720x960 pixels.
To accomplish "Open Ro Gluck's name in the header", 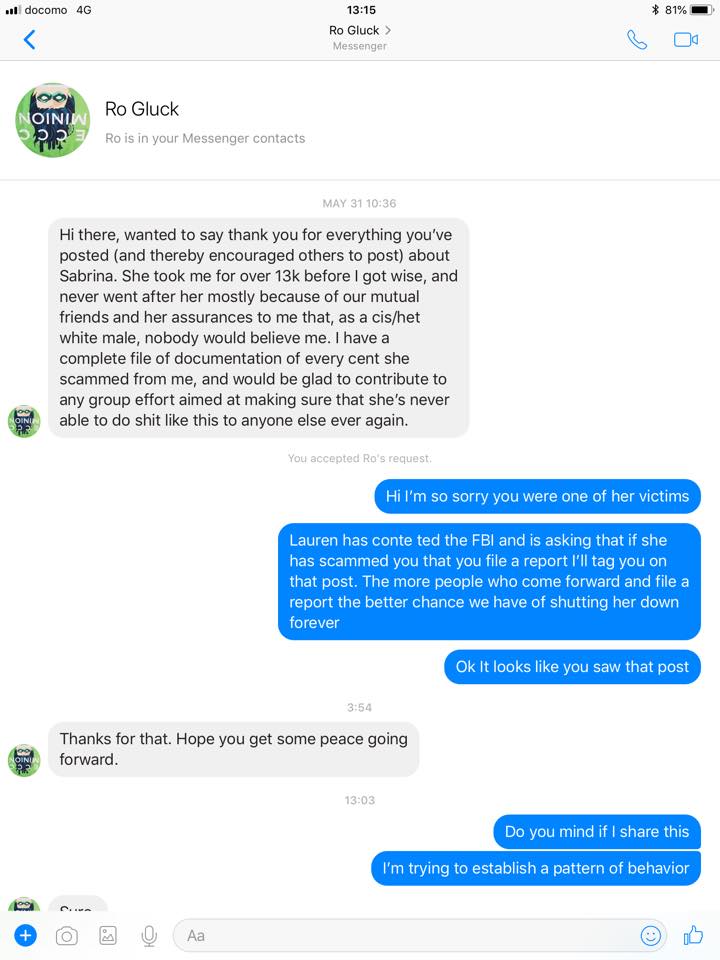I will tap(352, 29).
